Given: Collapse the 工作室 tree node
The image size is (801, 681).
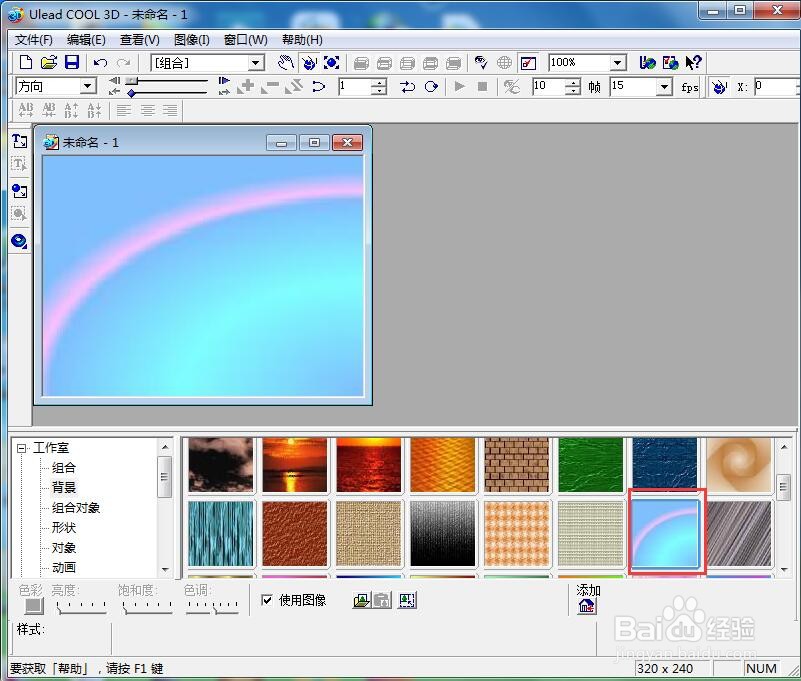Looking at the screenshot, I should click(x=21, y=449).
